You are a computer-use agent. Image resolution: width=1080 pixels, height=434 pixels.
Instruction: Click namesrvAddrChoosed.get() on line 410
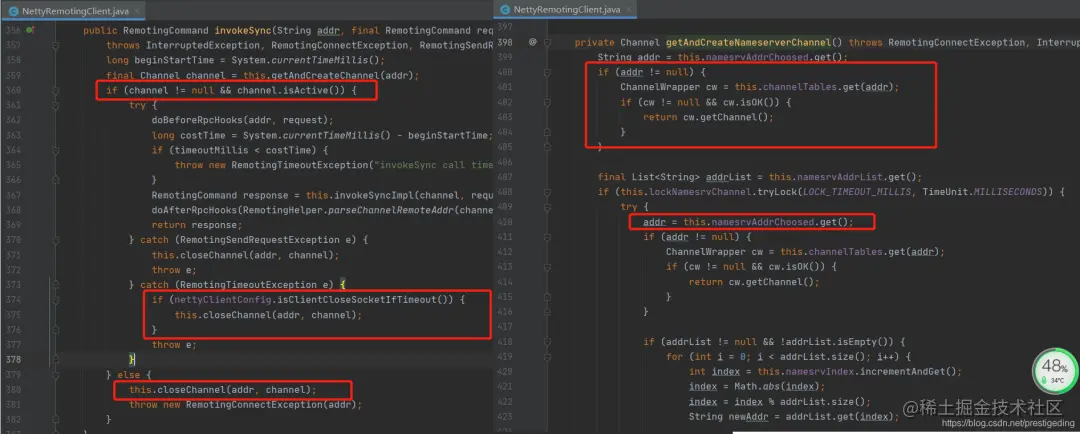pos(782,222)
